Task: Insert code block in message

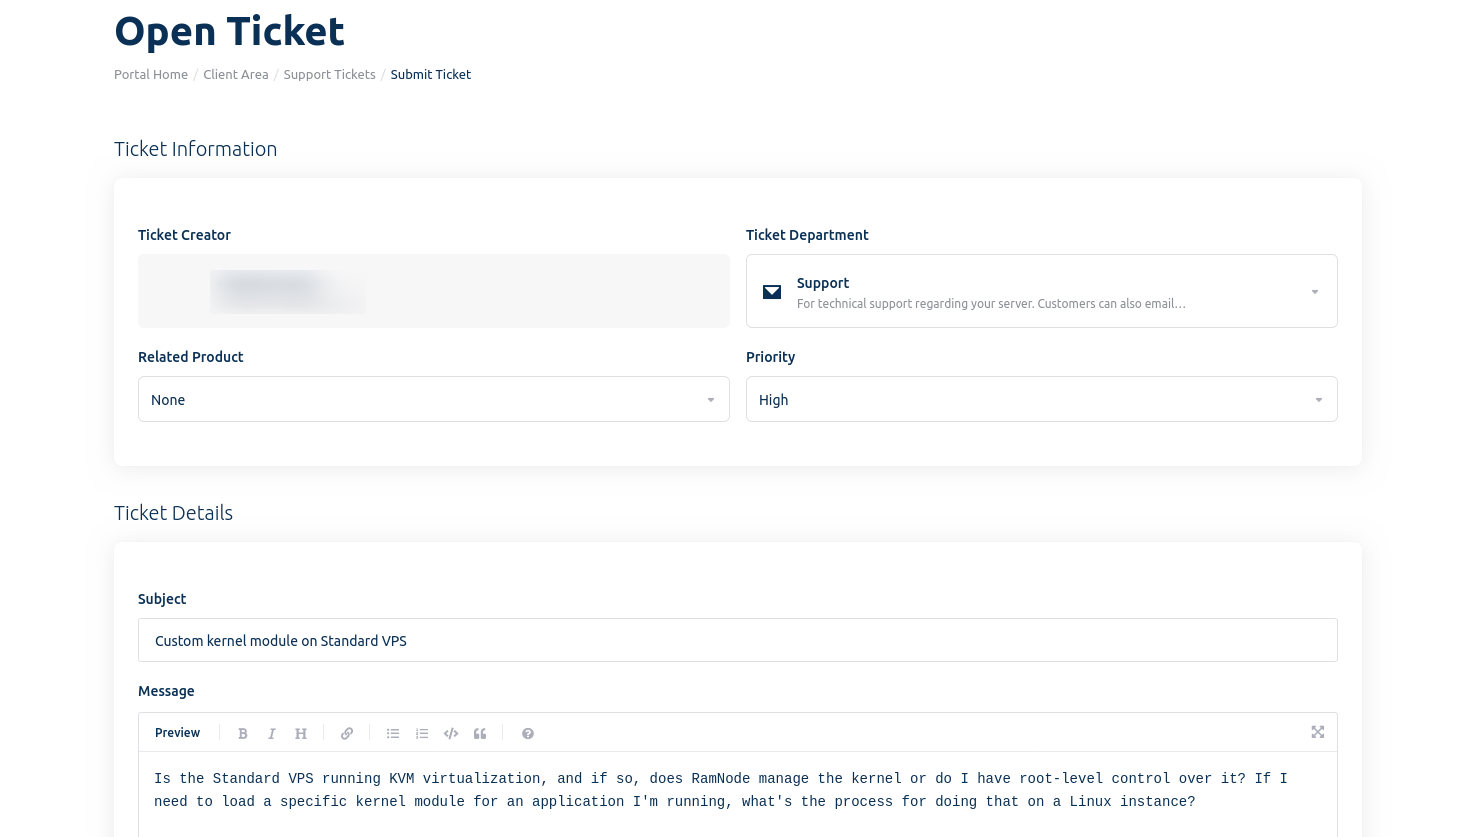Action: 451,733
